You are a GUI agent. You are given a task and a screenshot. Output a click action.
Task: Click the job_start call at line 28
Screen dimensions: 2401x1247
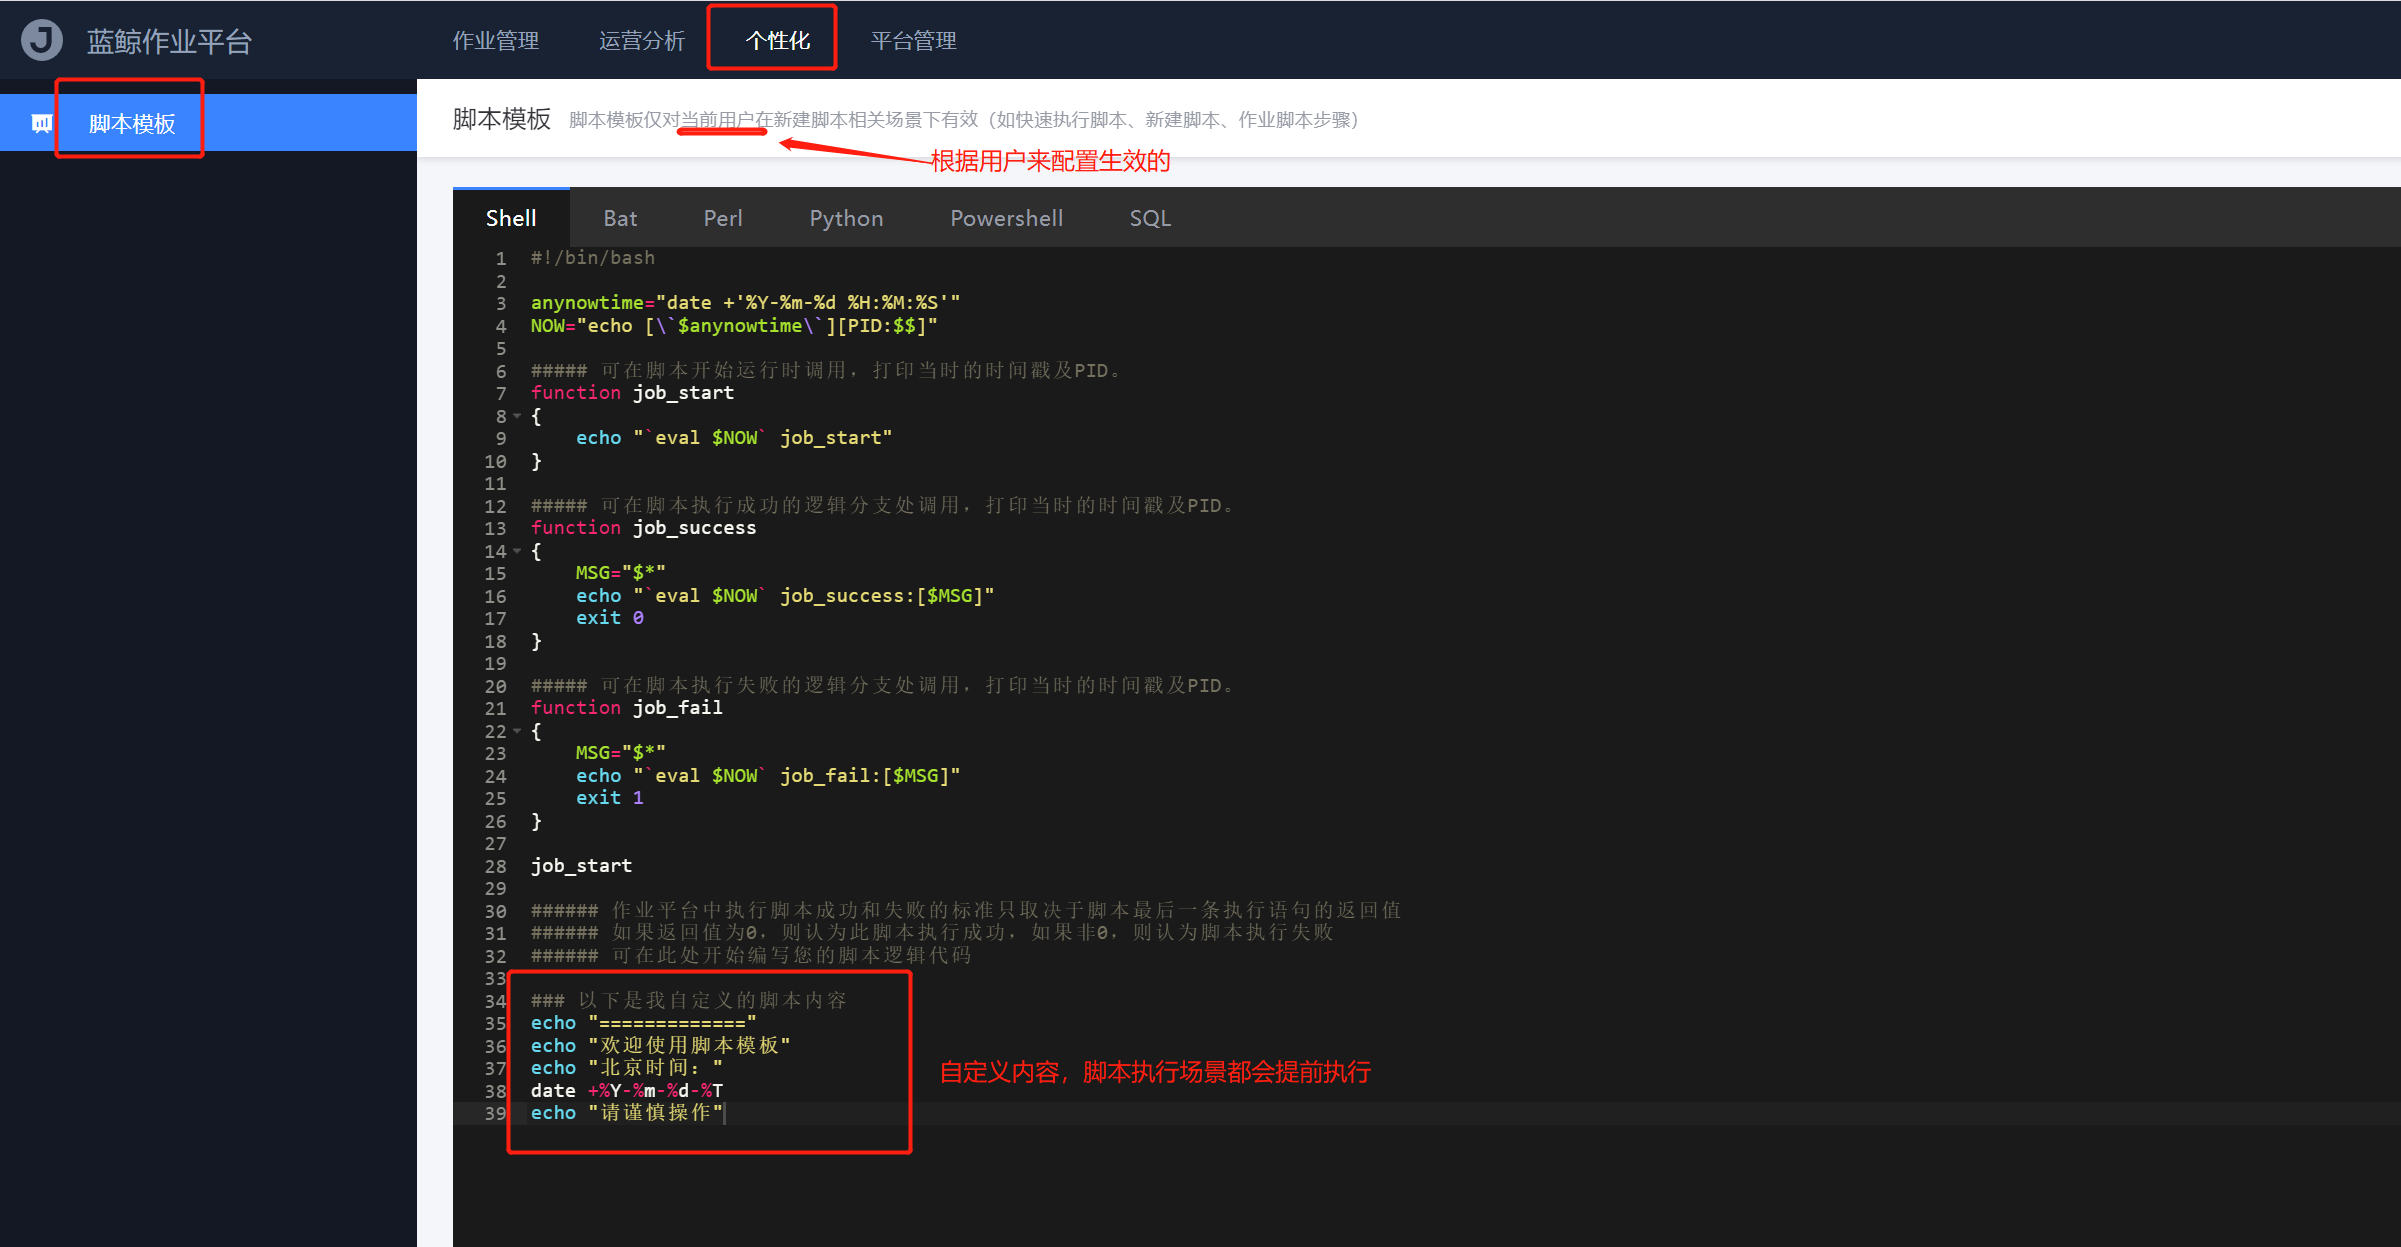pyautogui.click(x=581, y=866)
